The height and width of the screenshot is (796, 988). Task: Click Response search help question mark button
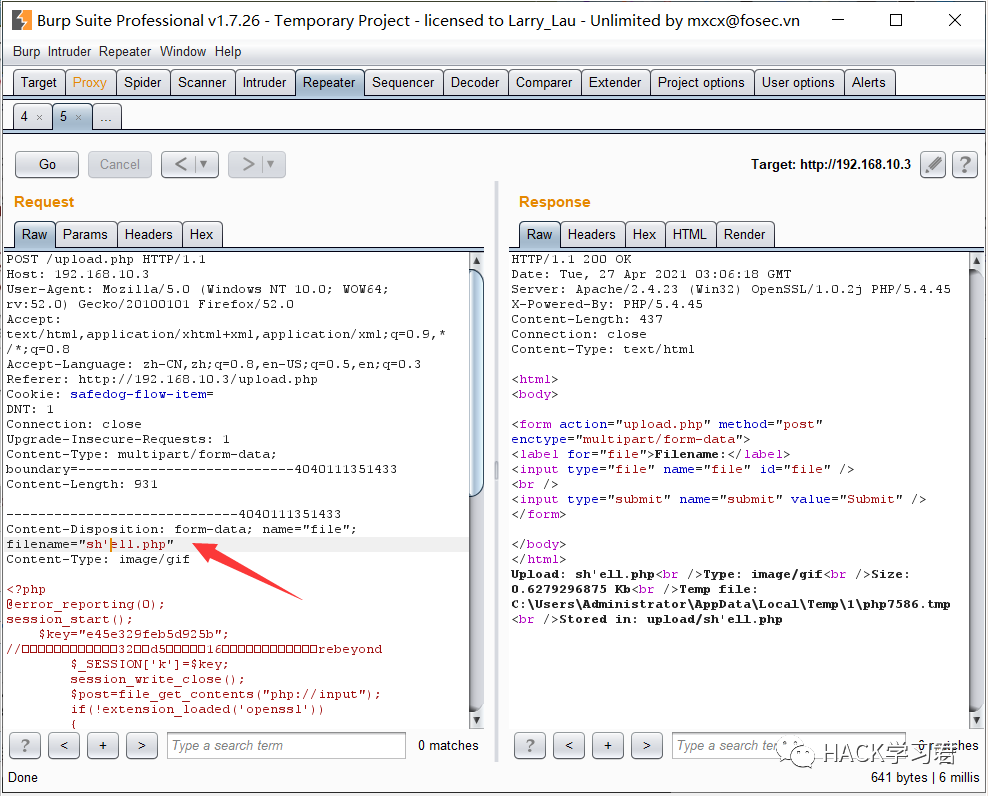click(530, 746)
